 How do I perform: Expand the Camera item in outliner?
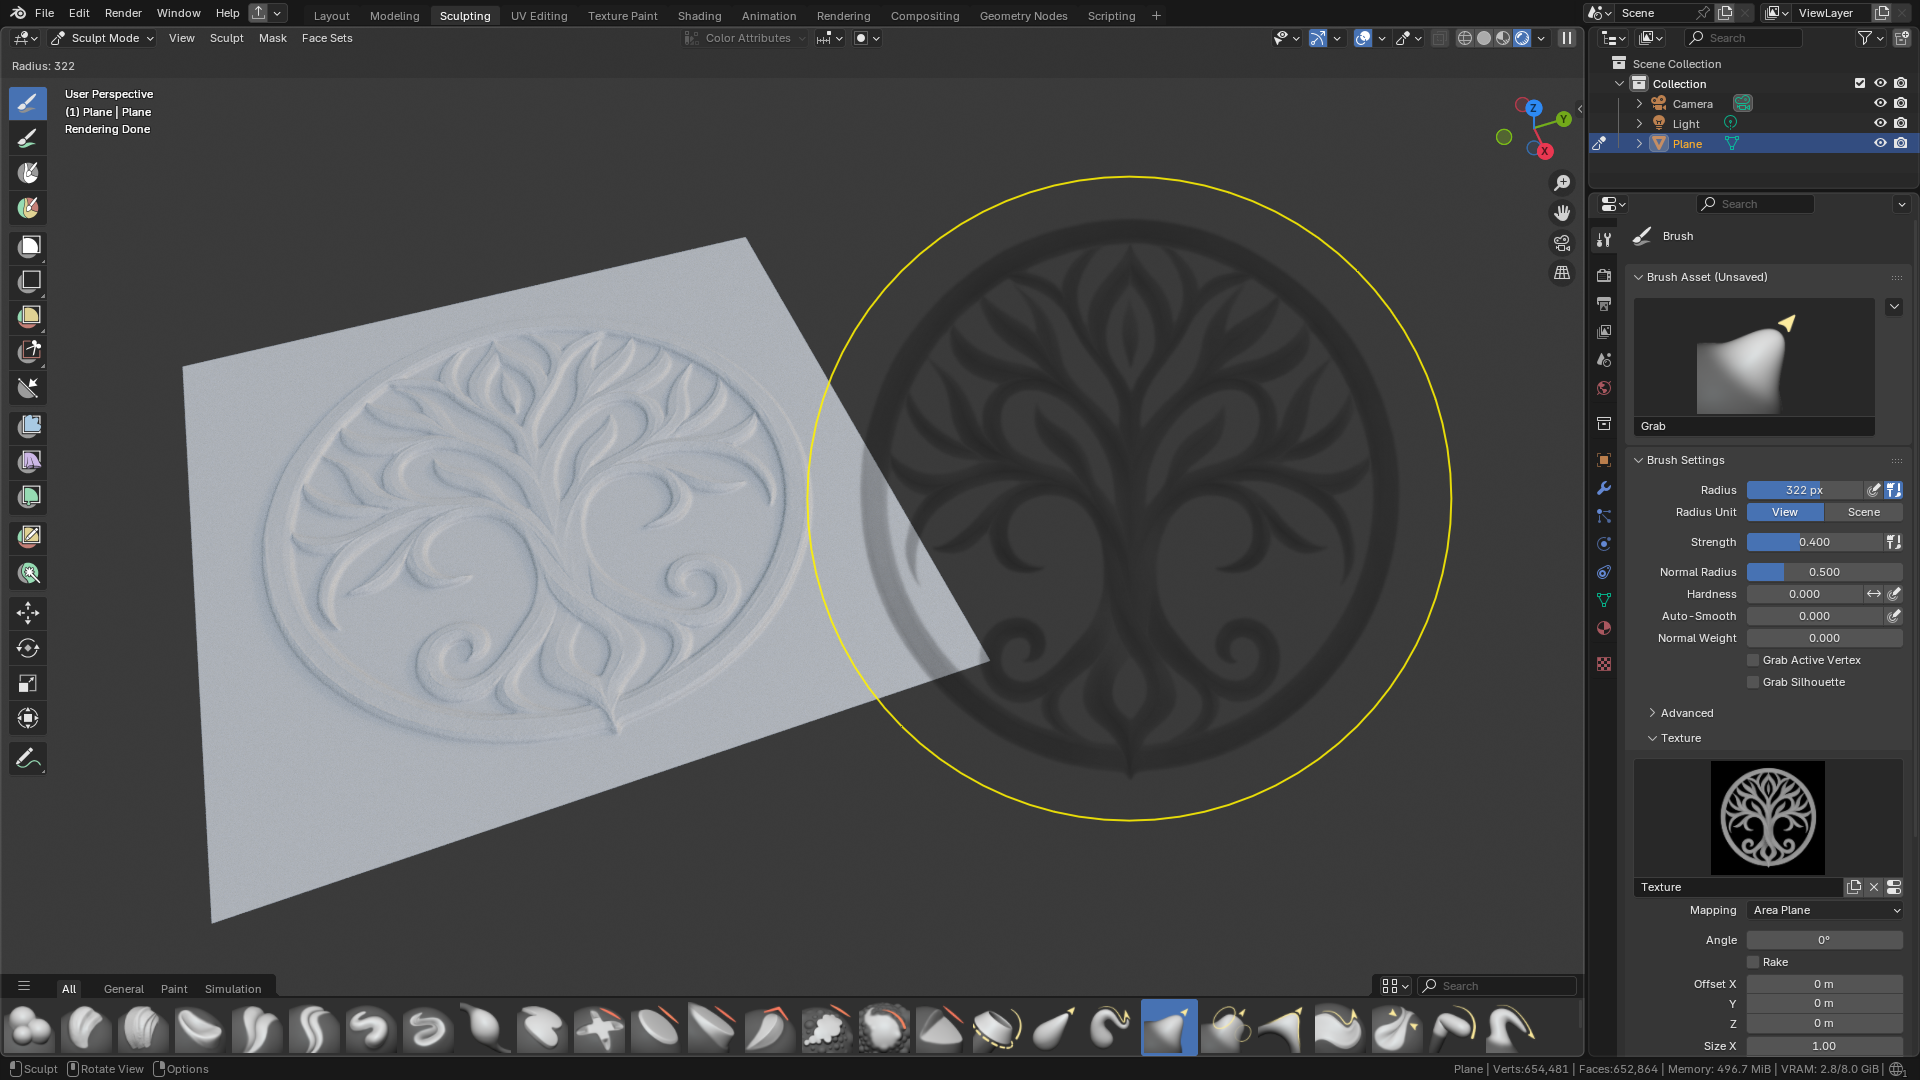[1639, 104]
